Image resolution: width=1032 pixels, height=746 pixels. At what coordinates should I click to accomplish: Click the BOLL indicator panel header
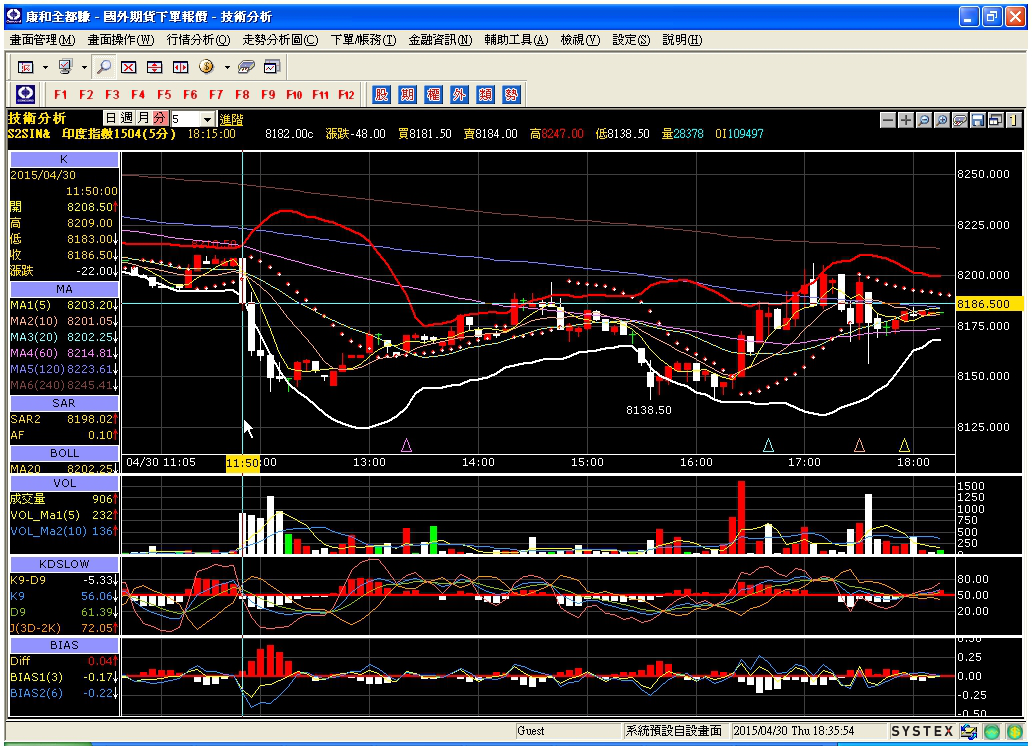click(64, 453)
